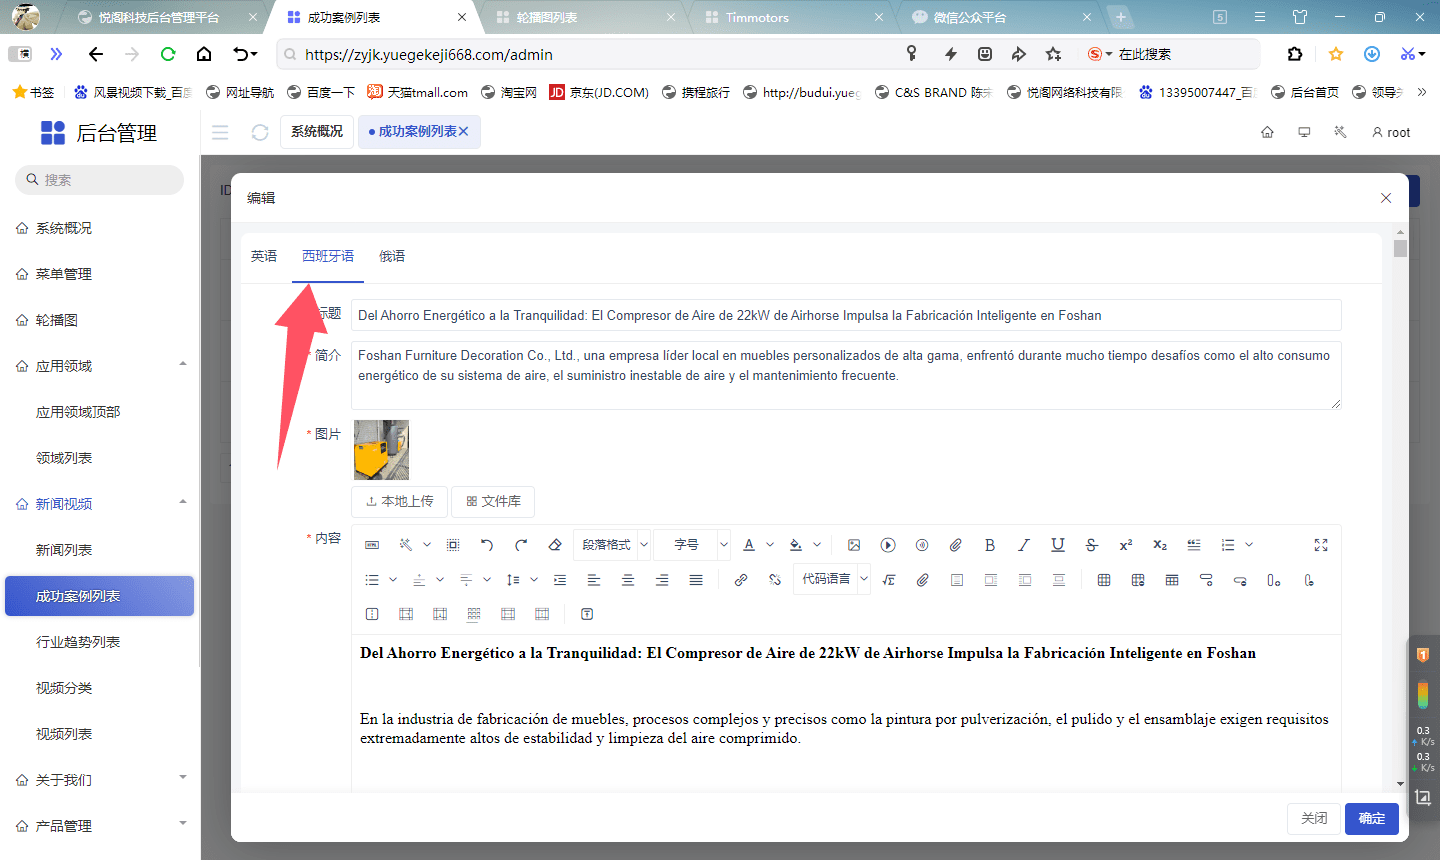Insert video with the play icon
Image resolution: width=1440 pixels, height=860 pixels.
point(888,545)
